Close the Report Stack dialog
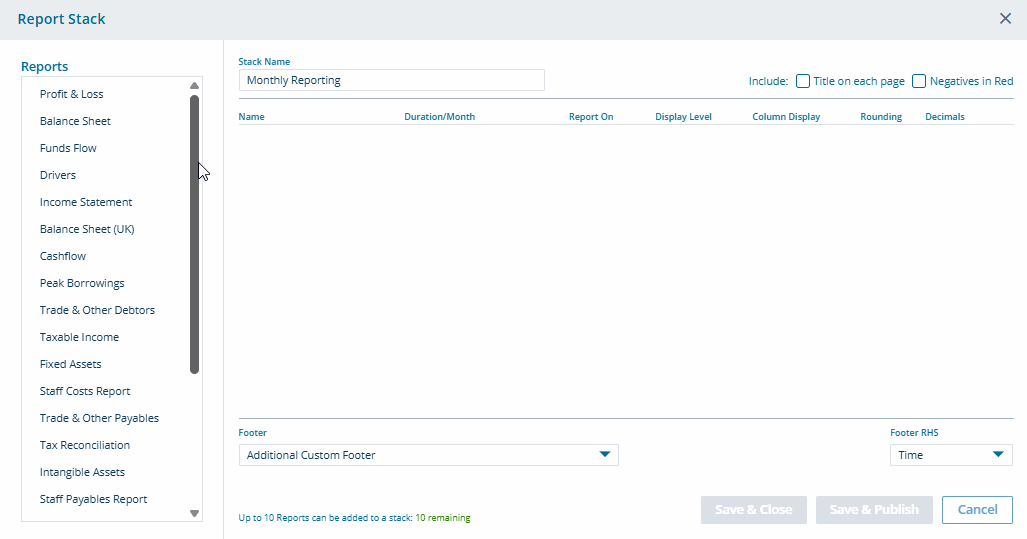The image size is (1027, 539). (x=1005, y=19)
